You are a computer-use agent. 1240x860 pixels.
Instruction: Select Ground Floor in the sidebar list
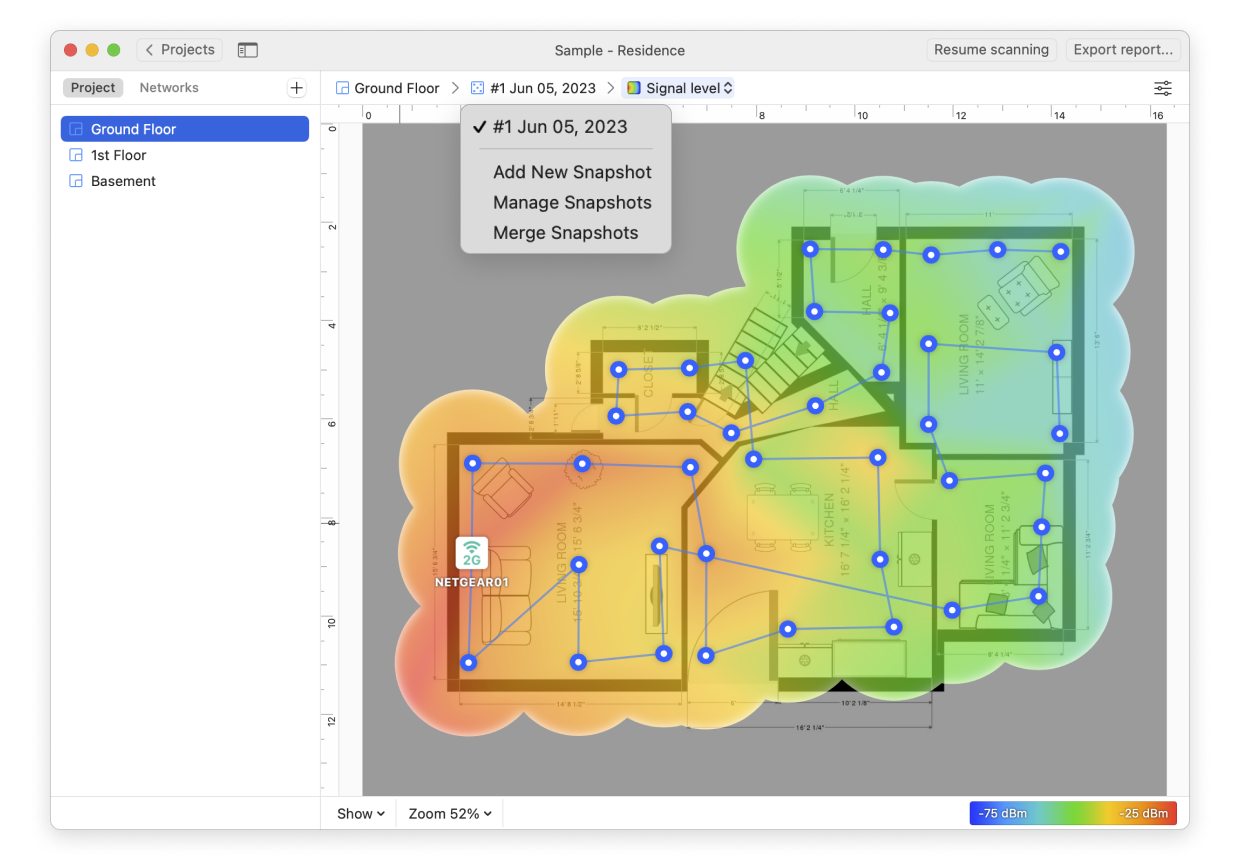pyautogui.click(x=185, y=129)
